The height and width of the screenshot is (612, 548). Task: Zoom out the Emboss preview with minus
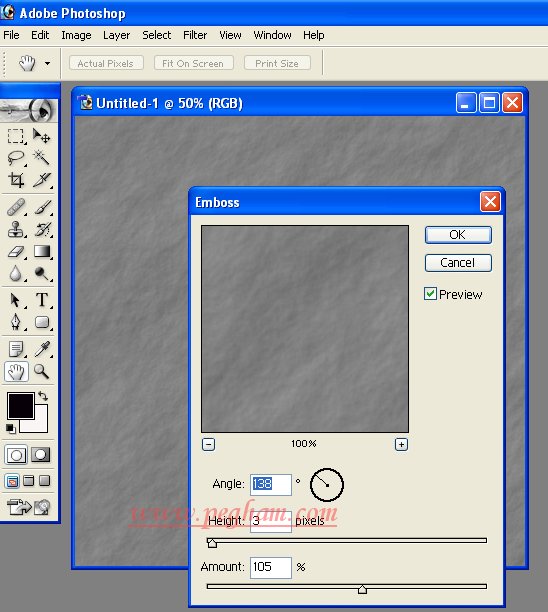pyautogui.click(x=208, y=444)
